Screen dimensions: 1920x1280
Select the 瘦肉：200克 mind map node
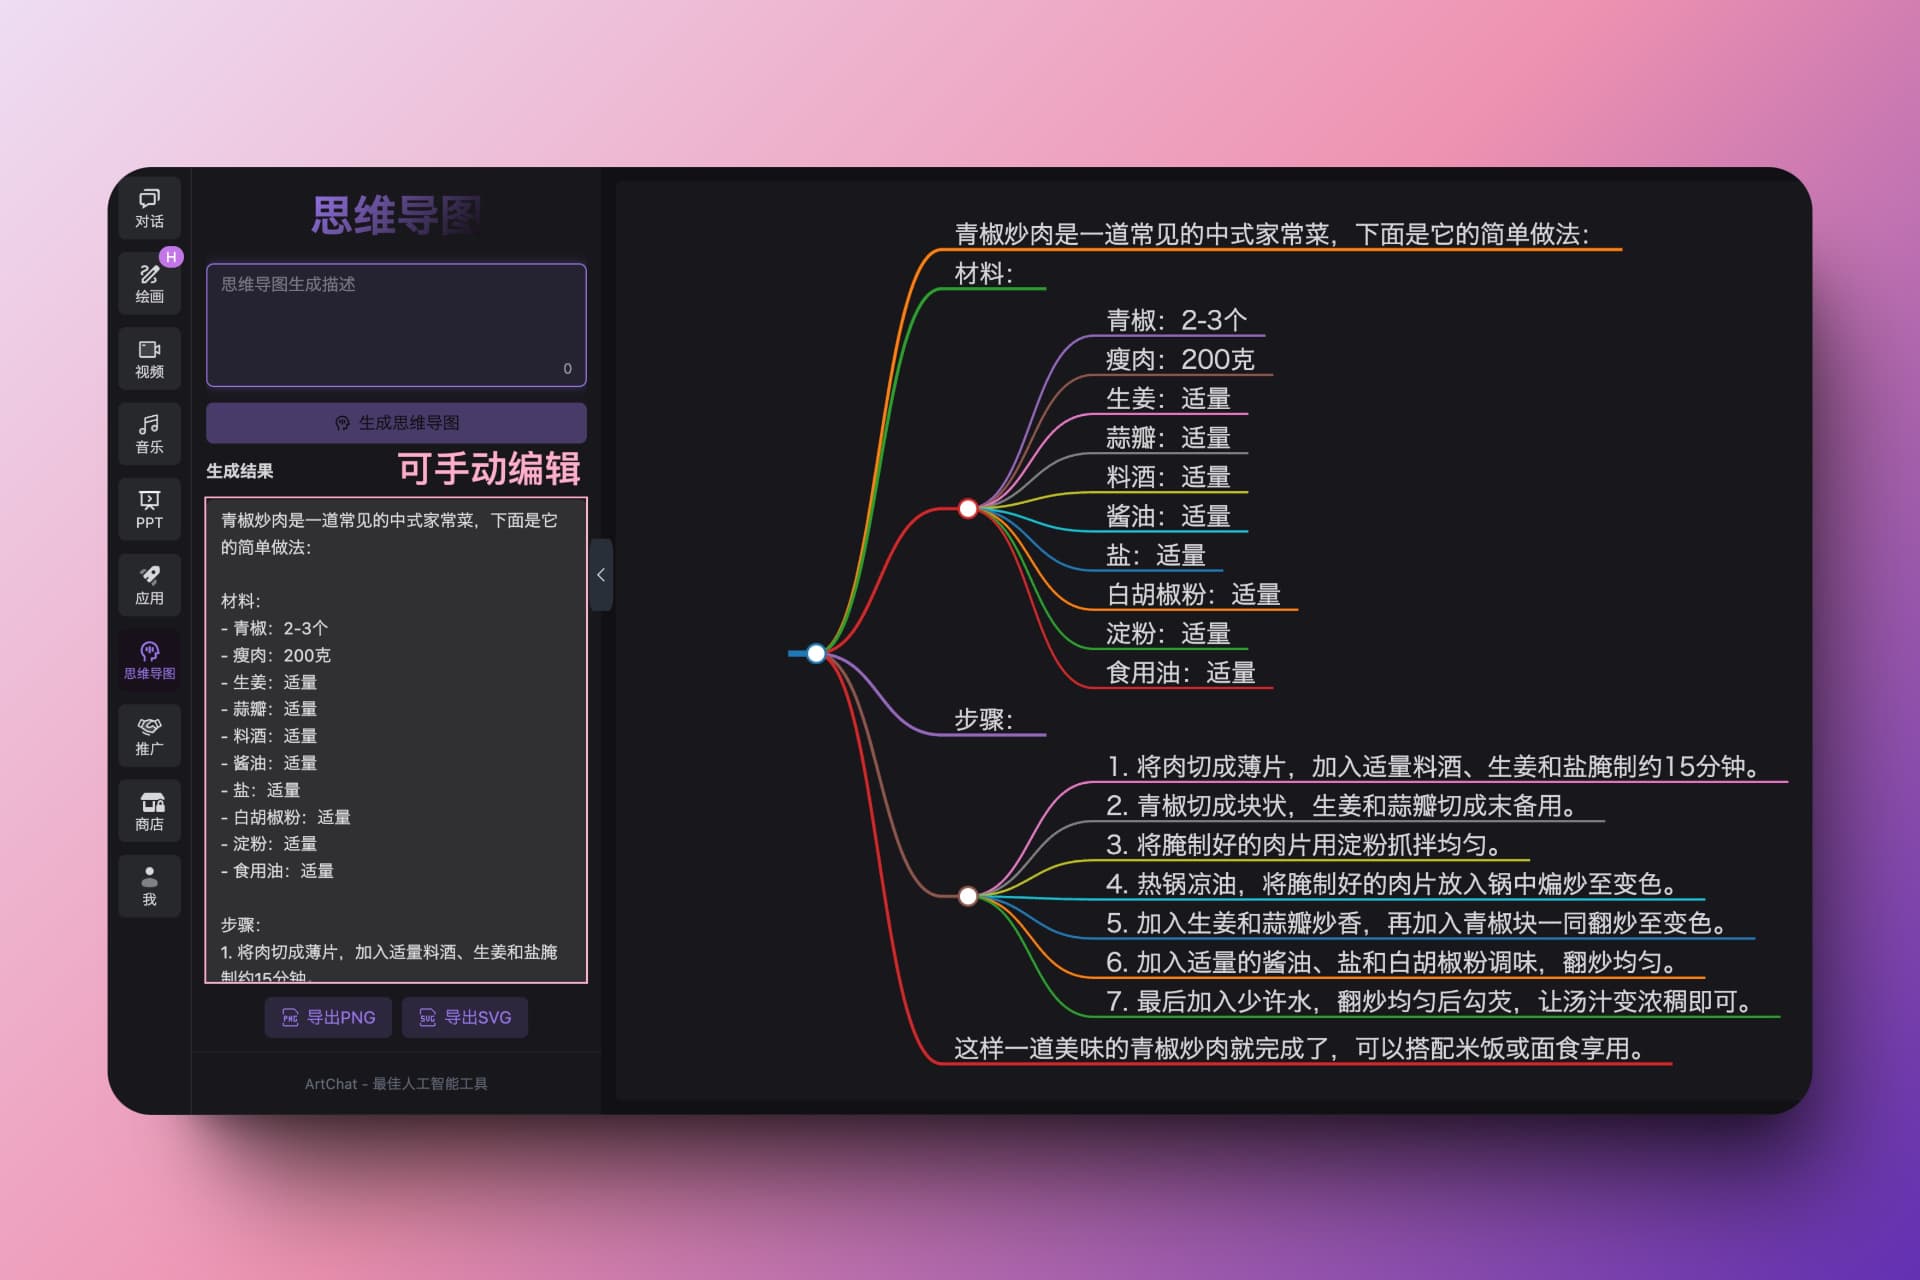click(x=1179, y=359)
